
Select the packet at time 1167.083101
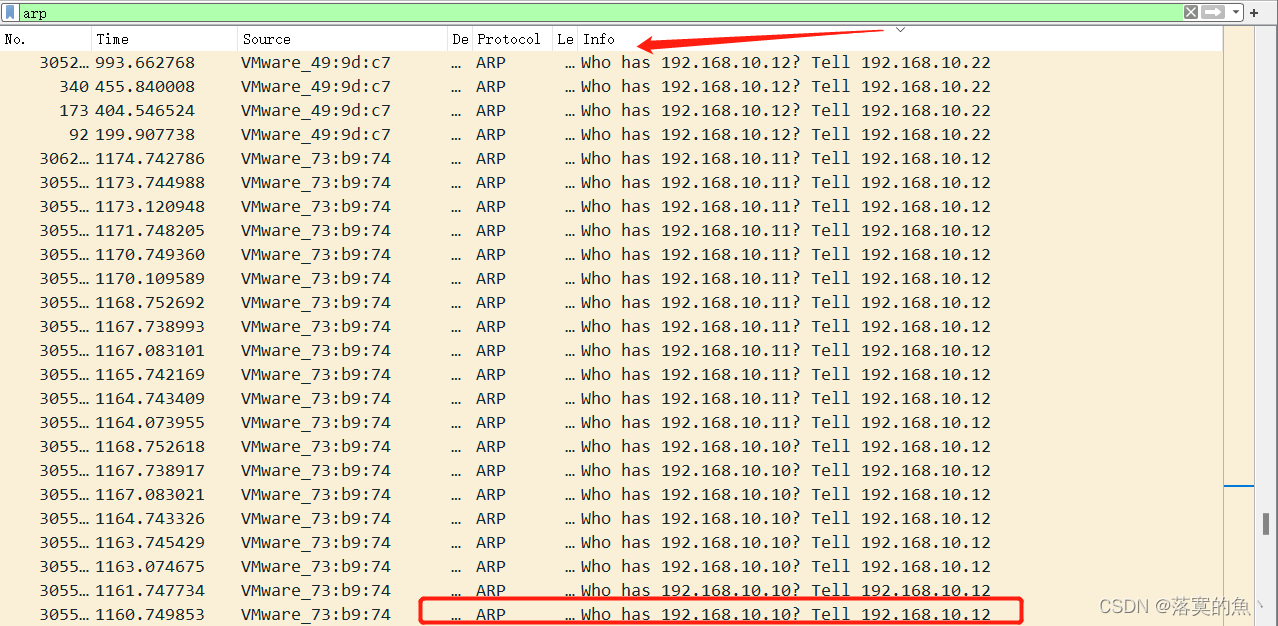tap(611, 350)
